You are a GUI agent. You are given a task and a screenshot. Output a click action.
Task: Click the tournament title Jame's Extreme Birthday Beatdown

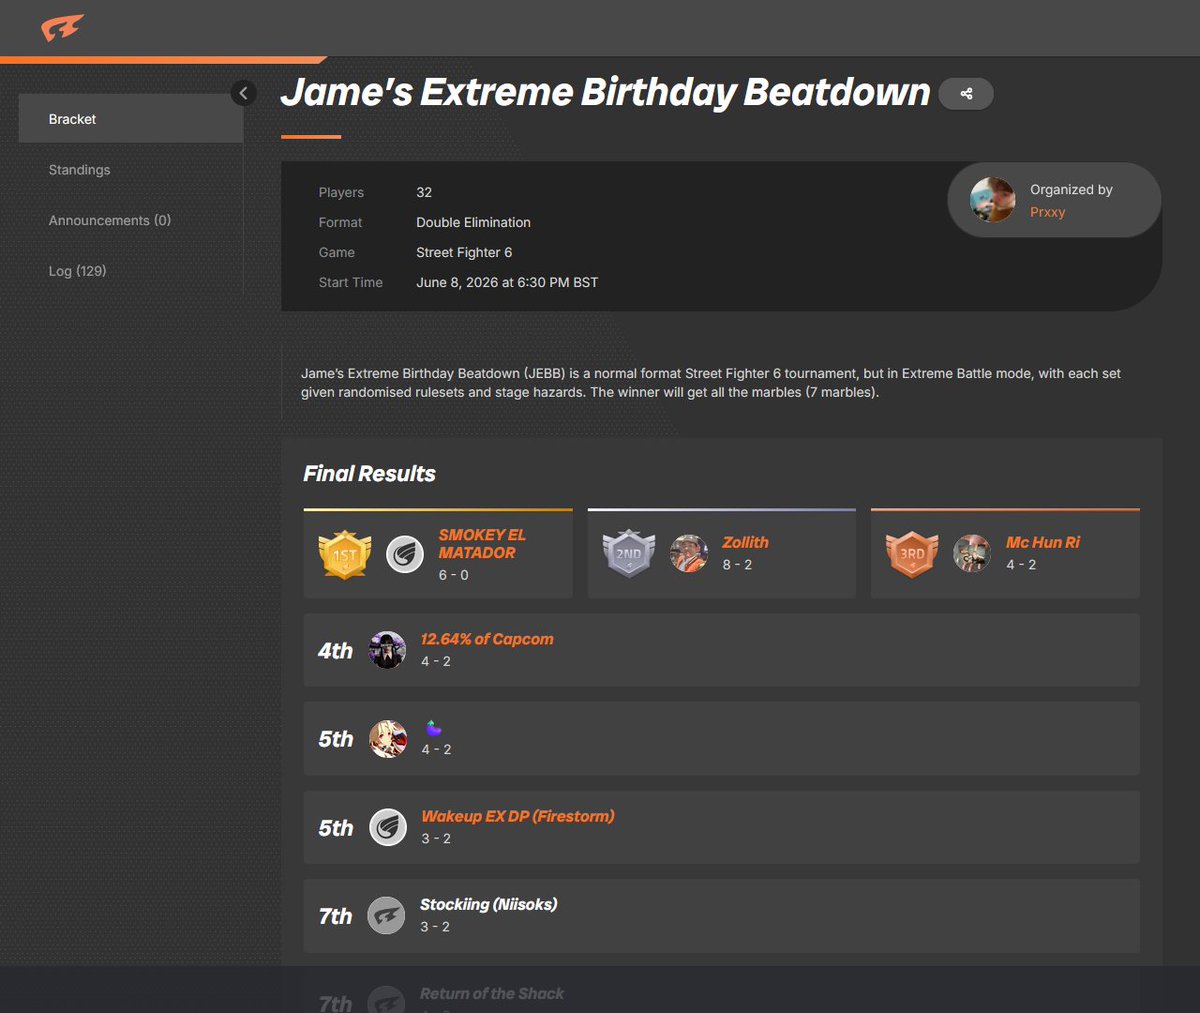606,92
